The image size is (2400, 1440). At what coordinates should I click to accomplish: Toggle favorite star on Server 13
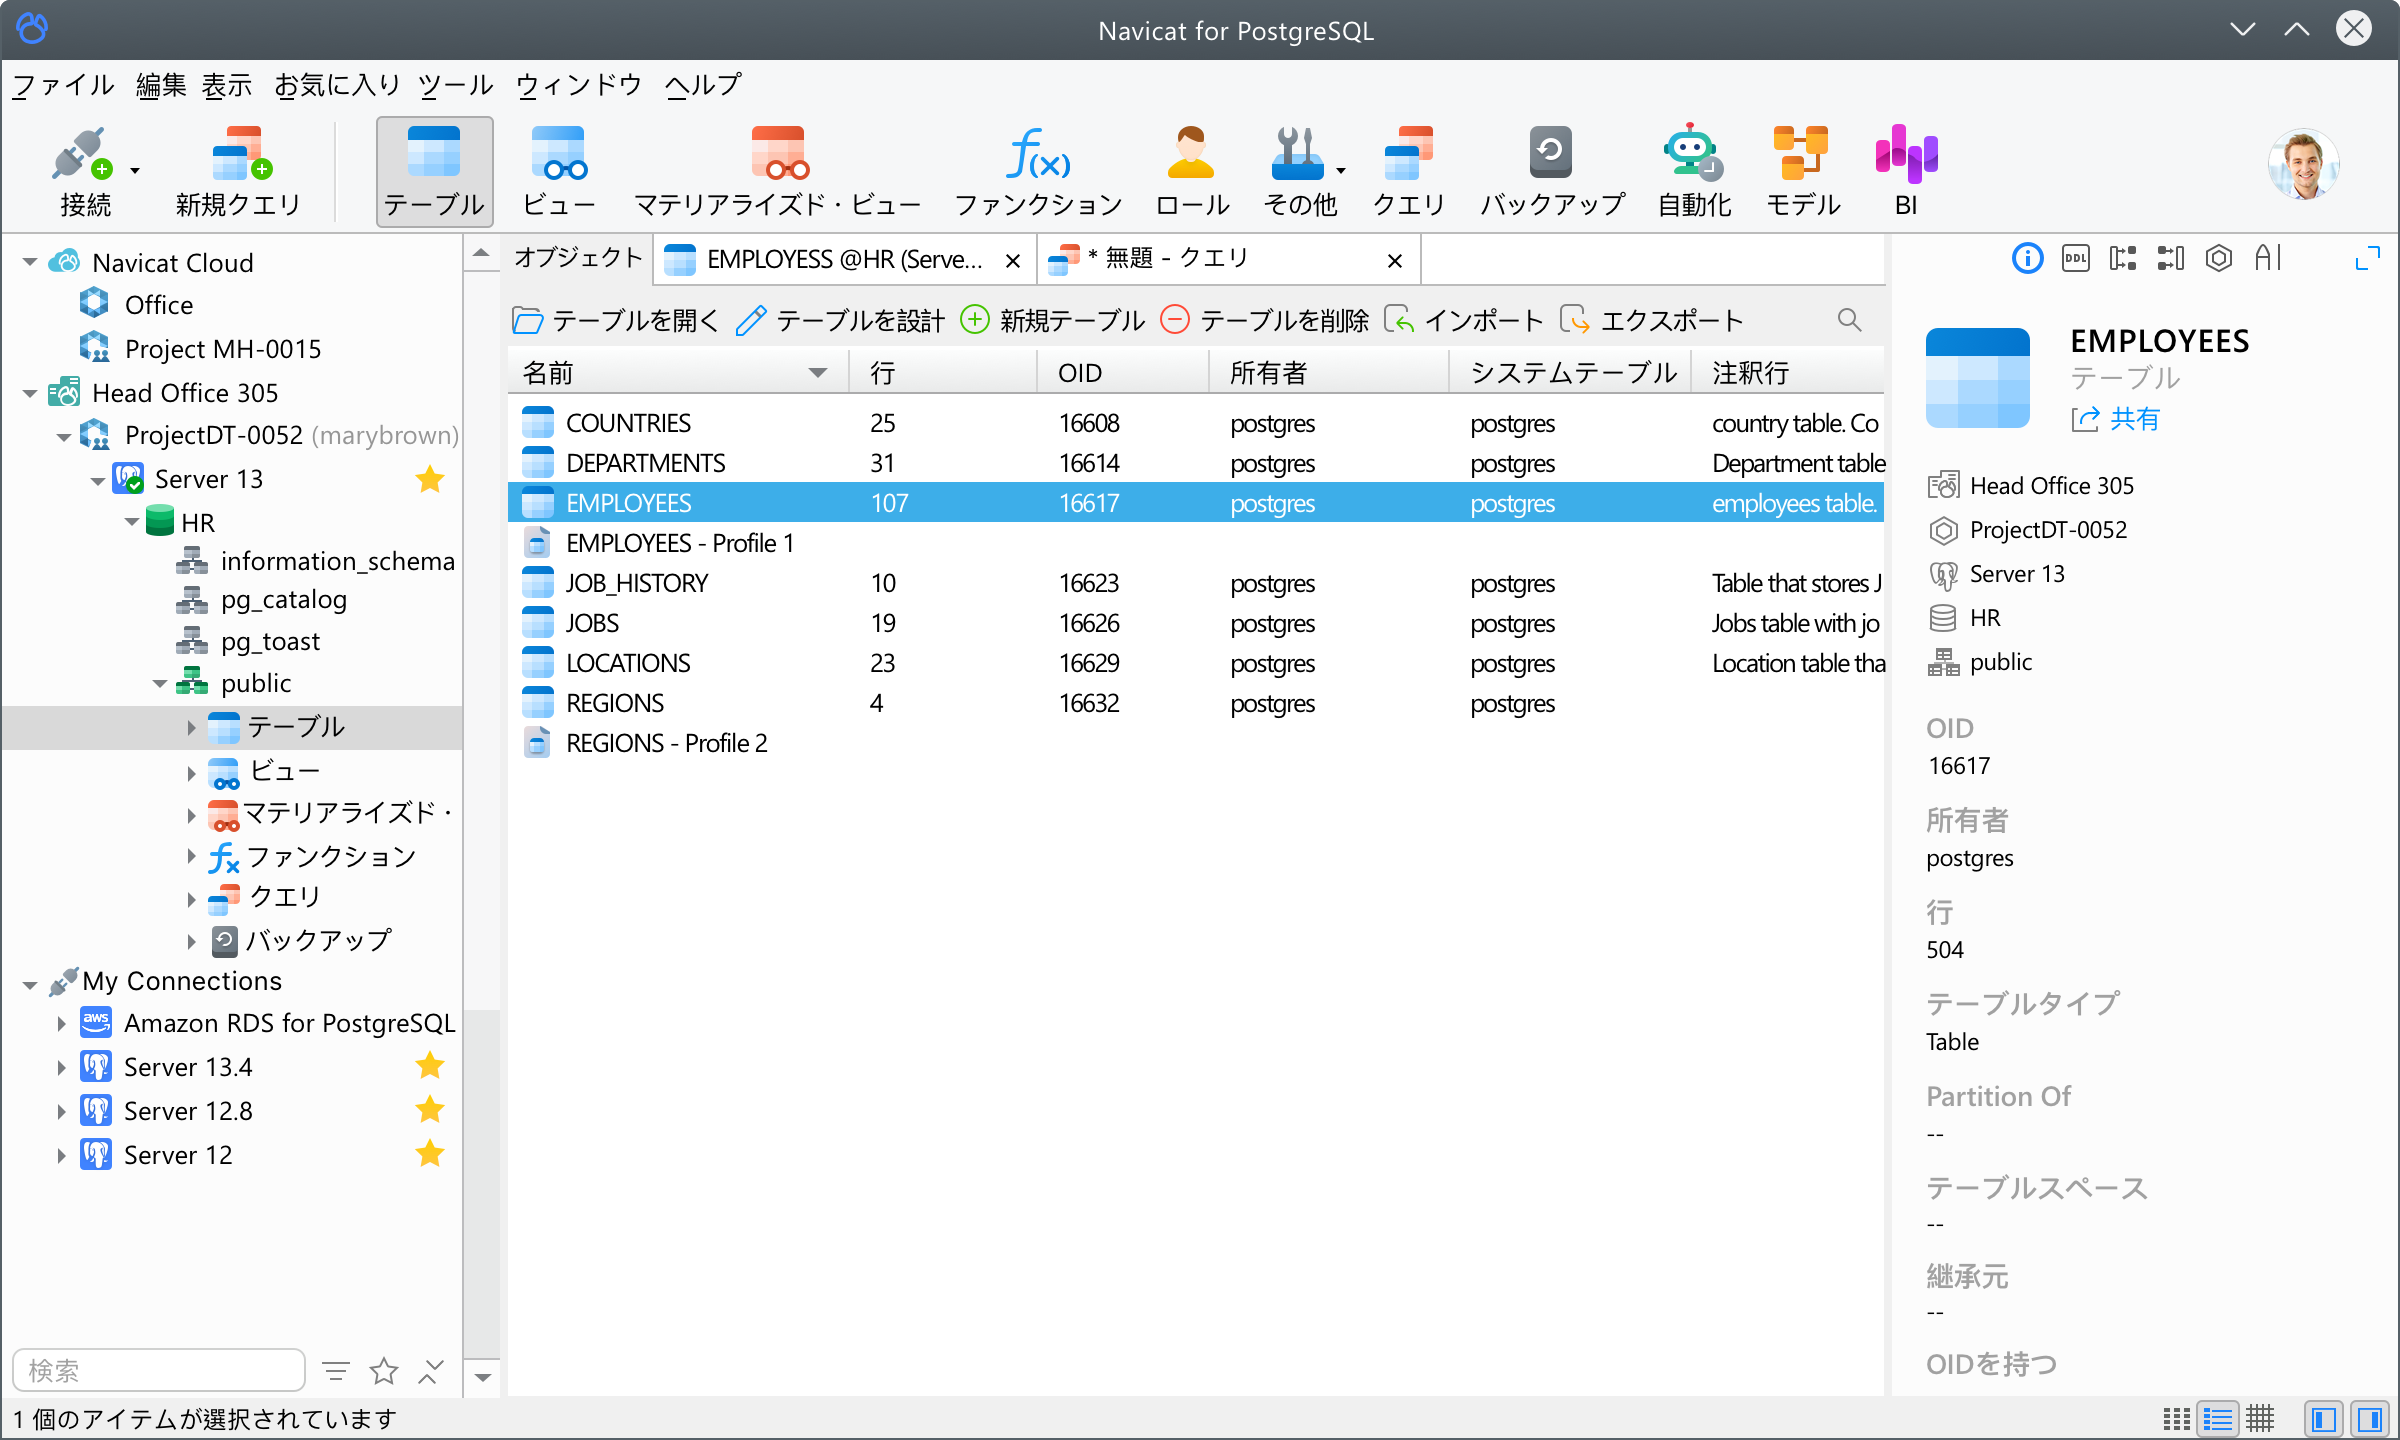click(x=430, y=479)
